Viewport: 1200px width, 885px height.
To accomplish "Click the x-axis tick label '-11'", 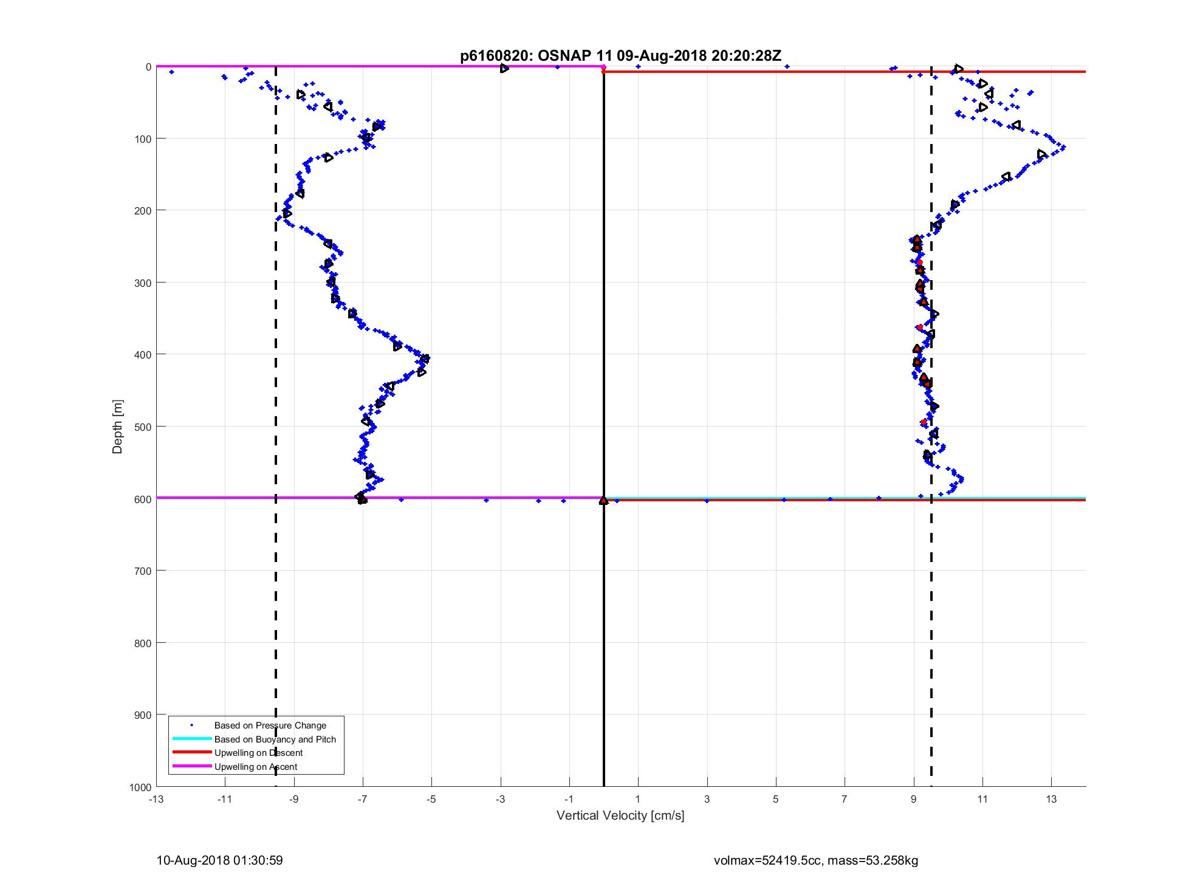I will [x=225, y=800].
